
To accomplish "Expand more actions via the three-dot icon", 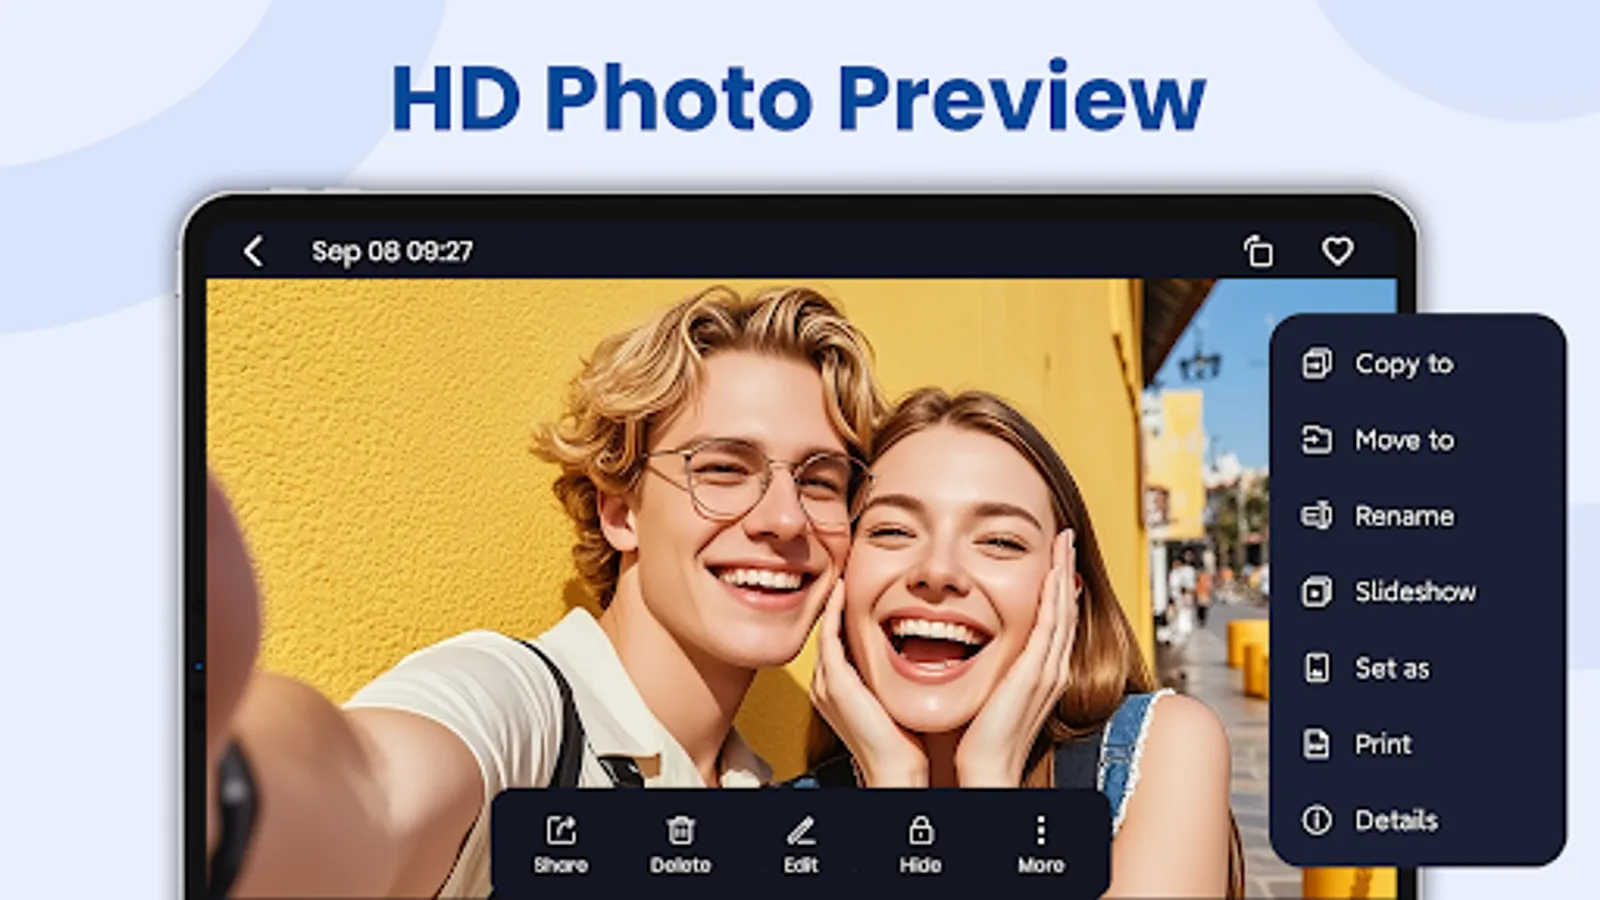I will [x=1041, y=827].
